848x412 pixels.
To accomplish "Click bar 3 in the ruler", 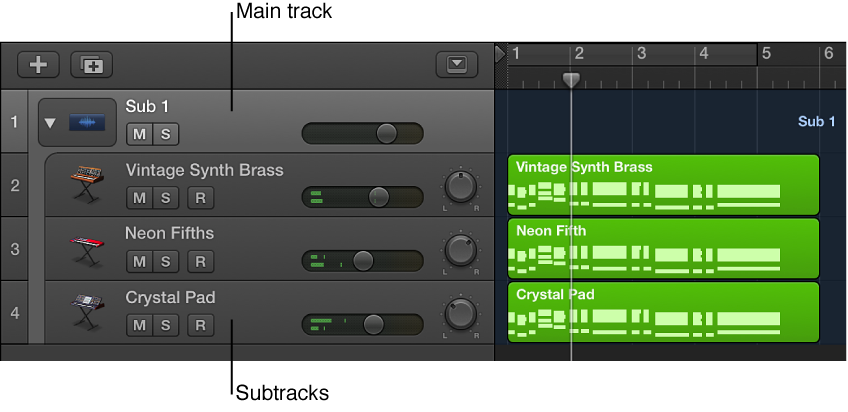I will (x=642, y=54).
